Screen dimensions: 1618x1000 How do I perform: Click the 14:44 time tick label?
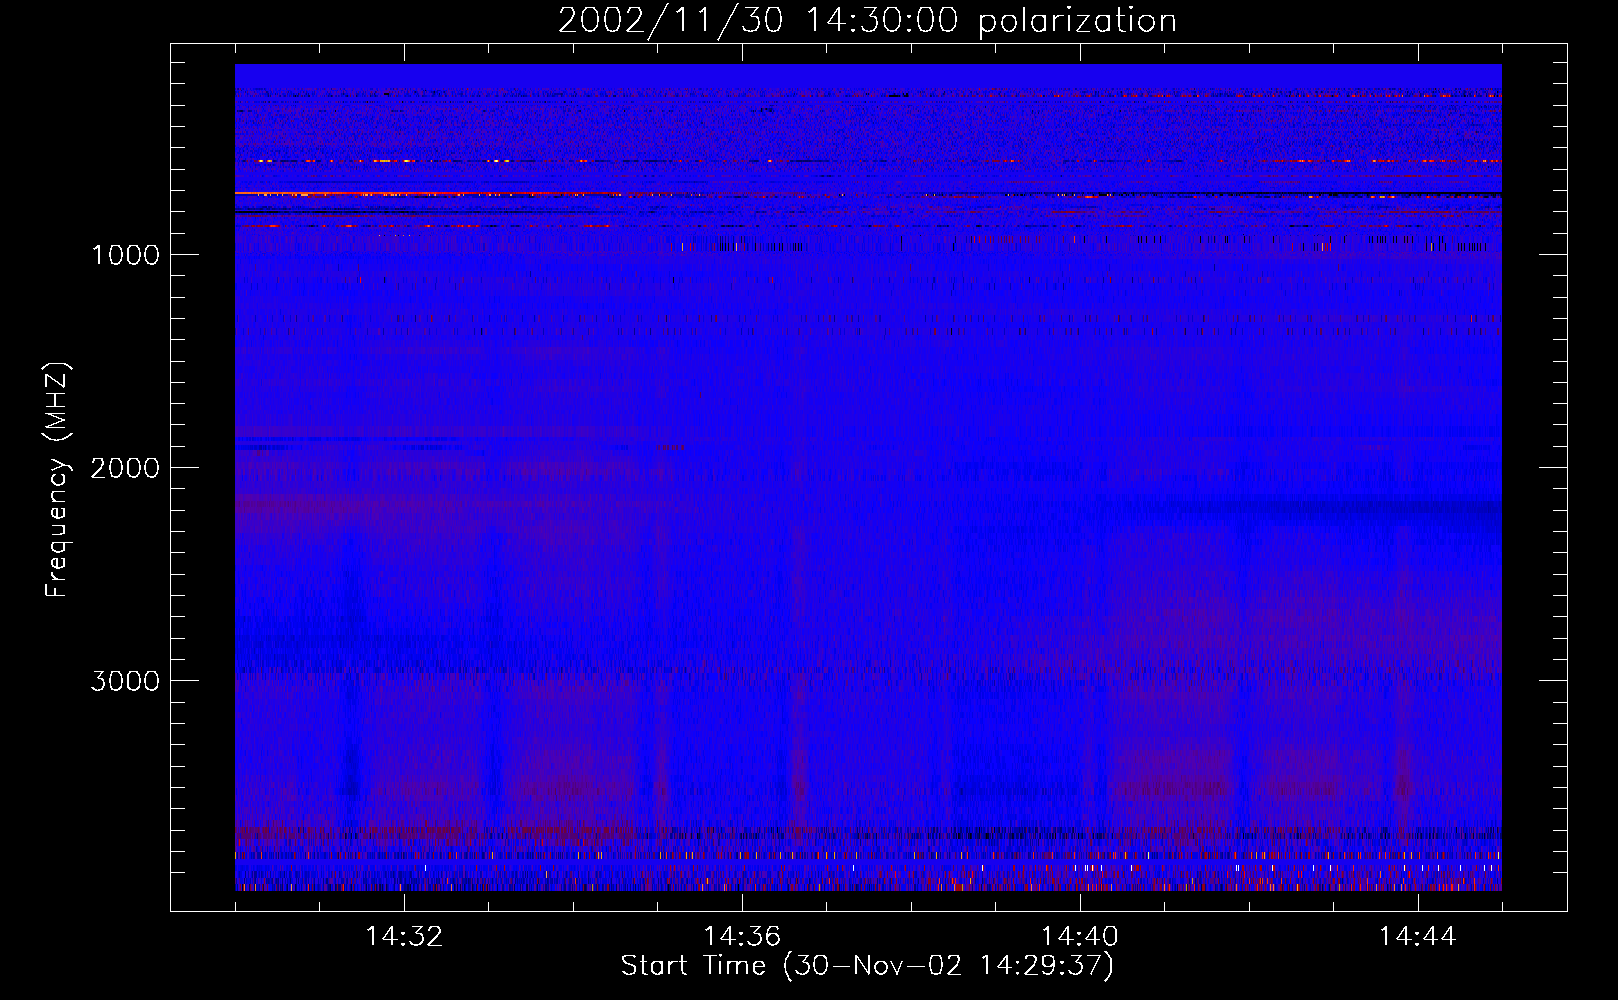coord(1418,937)
